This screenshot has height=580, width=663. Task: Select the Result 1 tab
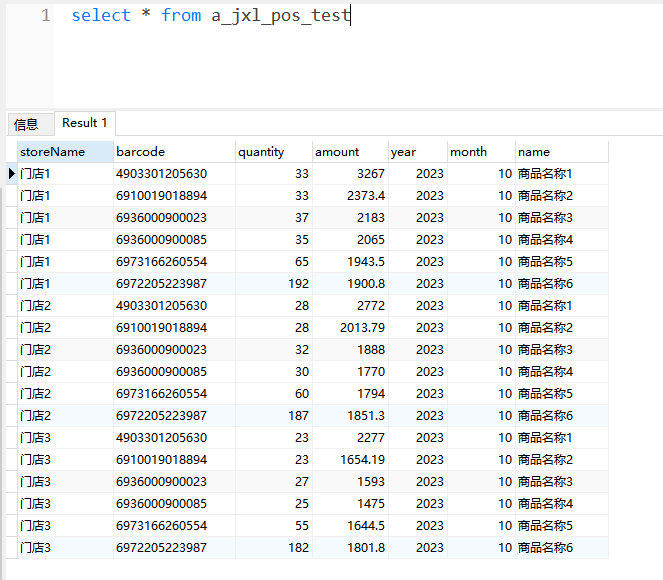pyautogui.click(x=85, y=123)
